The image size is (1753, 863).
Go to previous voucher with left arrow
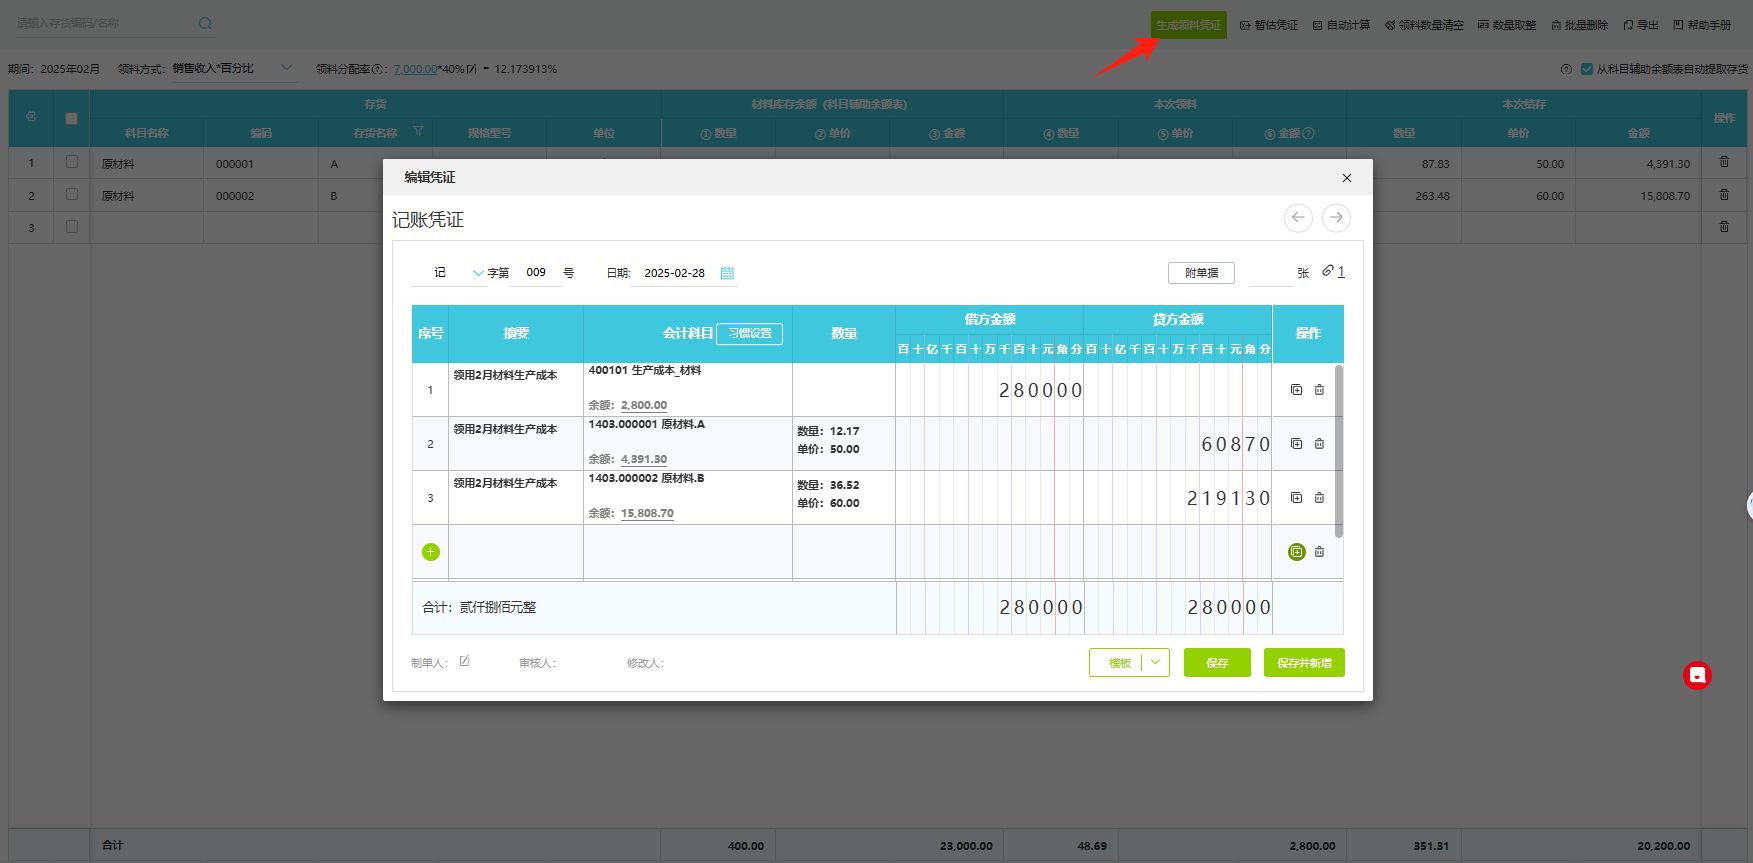click(x=1298, y=218)
